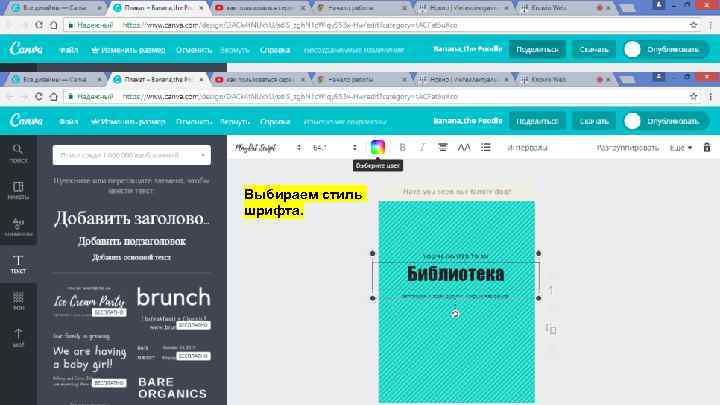The height and width of the screenshot is (405, 720).
Task: Switch to the YouTube tab in lower tab strip
Action: click(259, 79)
